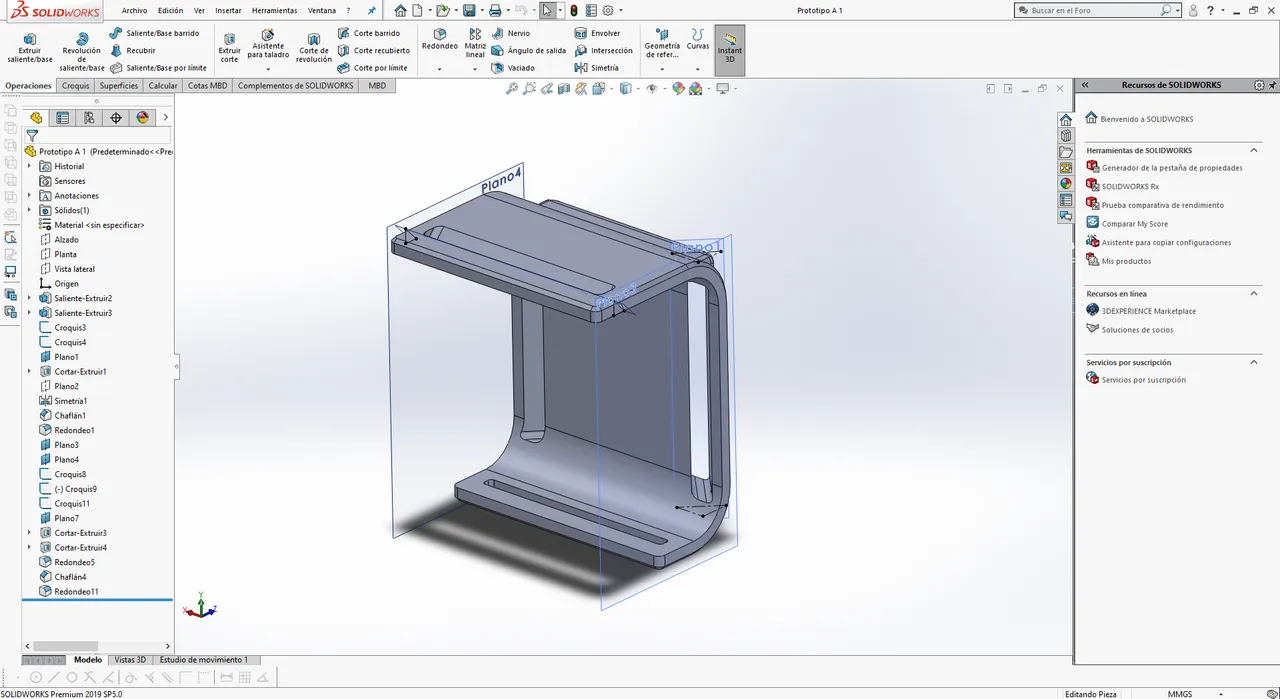This screenshot has width=1280, height=699.
Task: Collapse Herramientas de SOLIDWORKS section
Action: click(x=1254, y=150)
